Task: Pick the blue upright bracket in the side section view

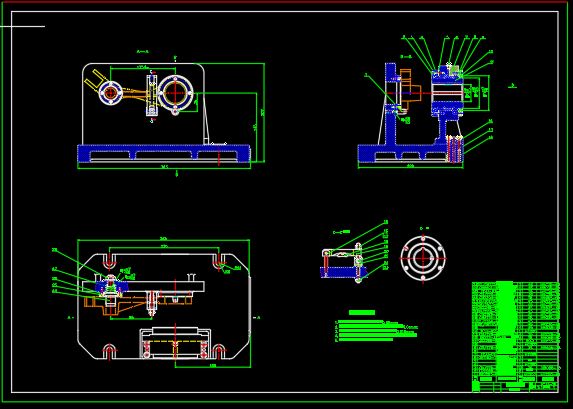Action: click(392, 105)
